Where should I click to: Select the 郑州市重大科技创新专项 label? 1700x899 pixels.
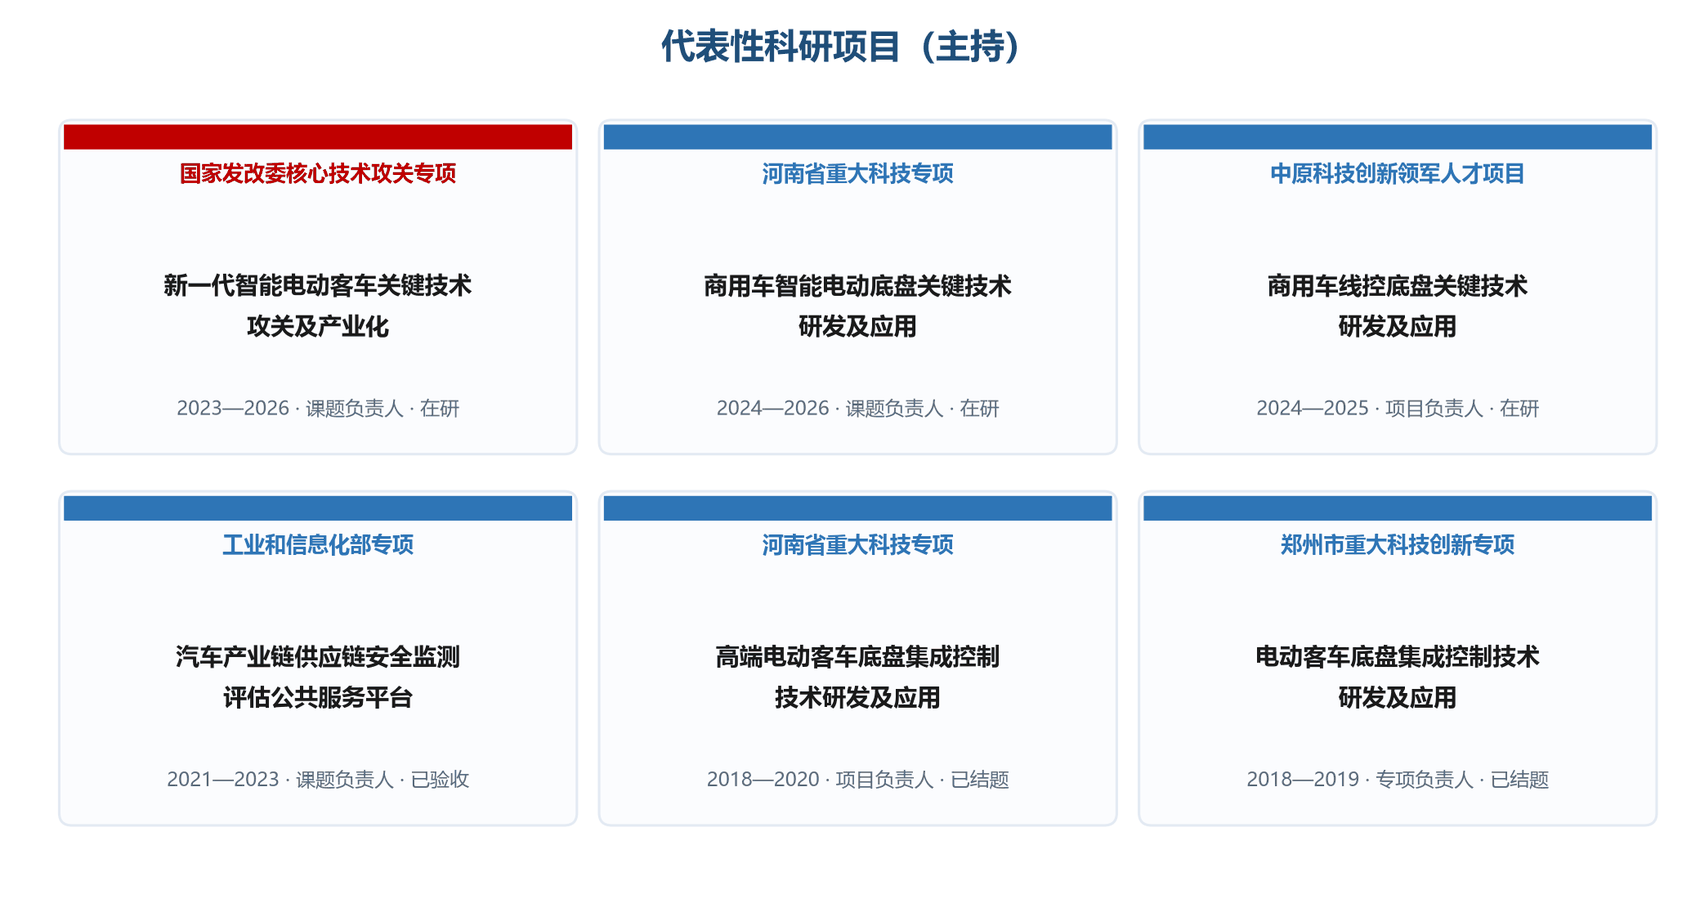pos(1398,545)
